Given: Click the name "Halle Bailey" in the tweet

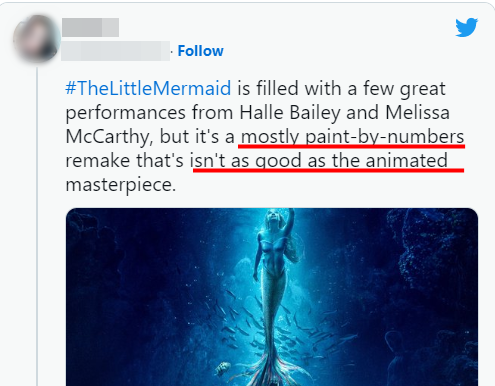Looking at the screenshot, I should coord(290,113).
